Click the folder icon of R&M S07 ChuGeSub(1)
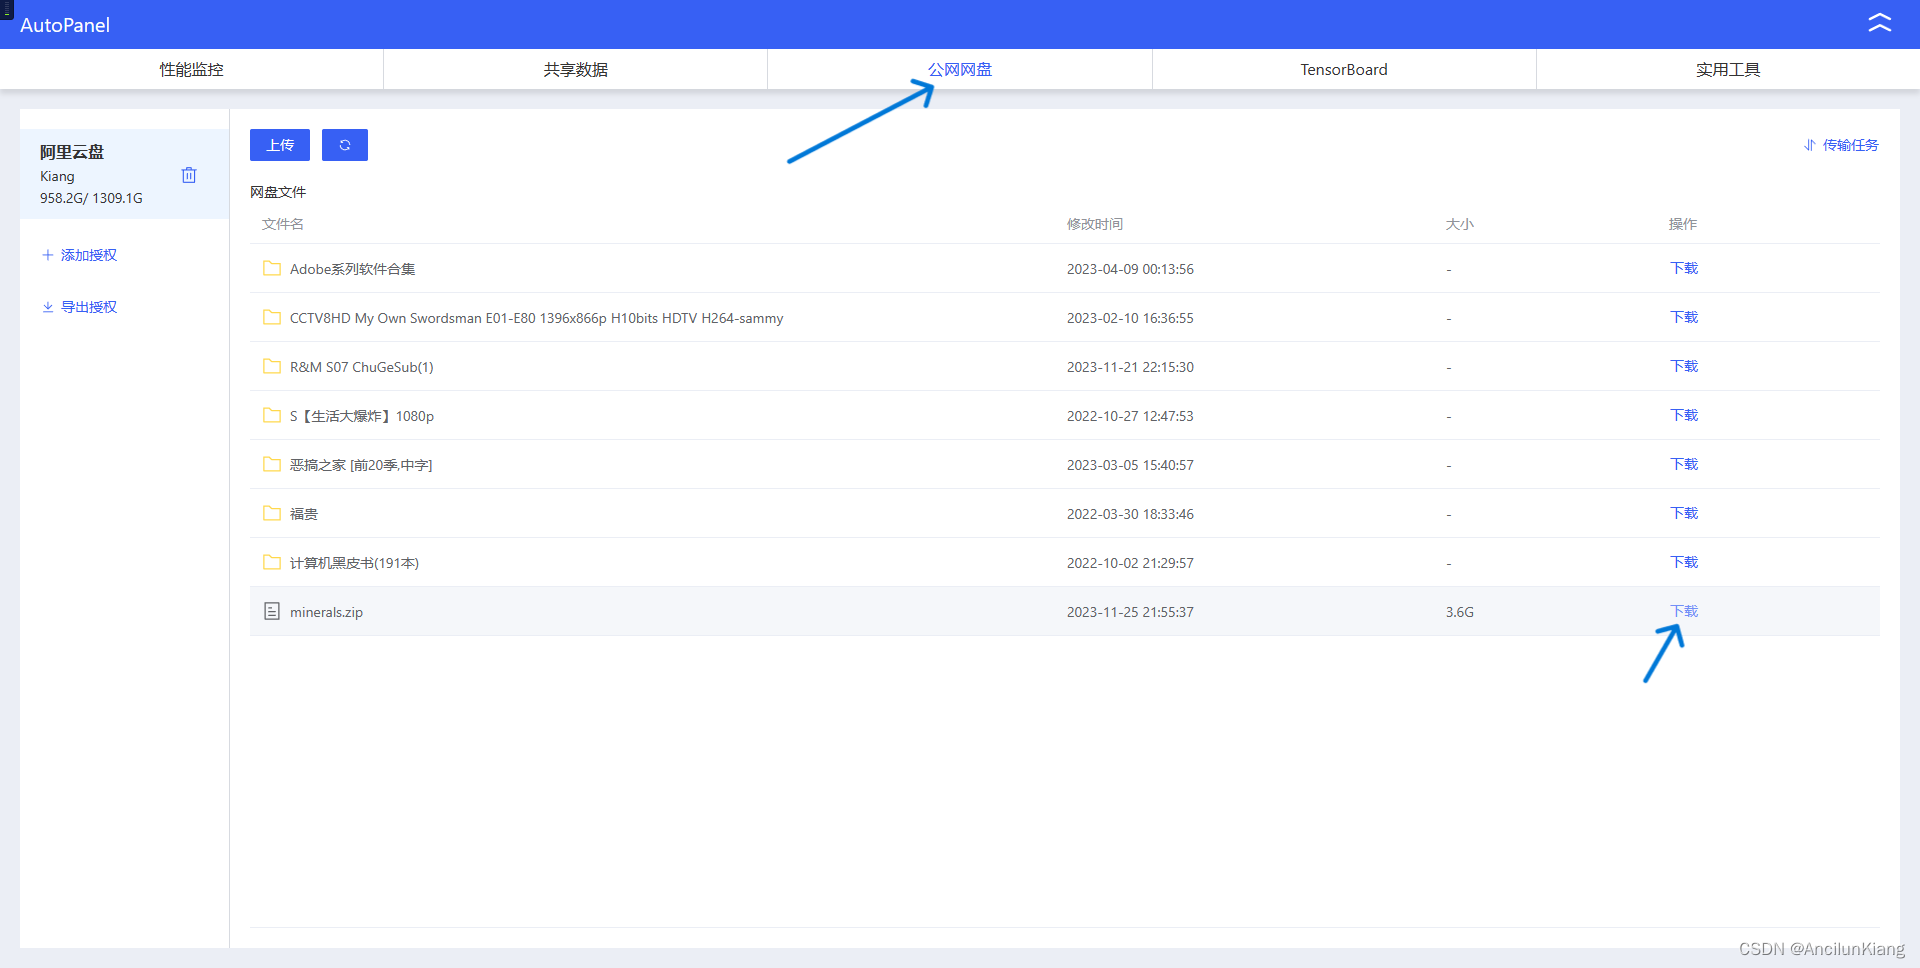Viewport: 1920px width, 968px height. pyautogui.click(x=272, y=366)
